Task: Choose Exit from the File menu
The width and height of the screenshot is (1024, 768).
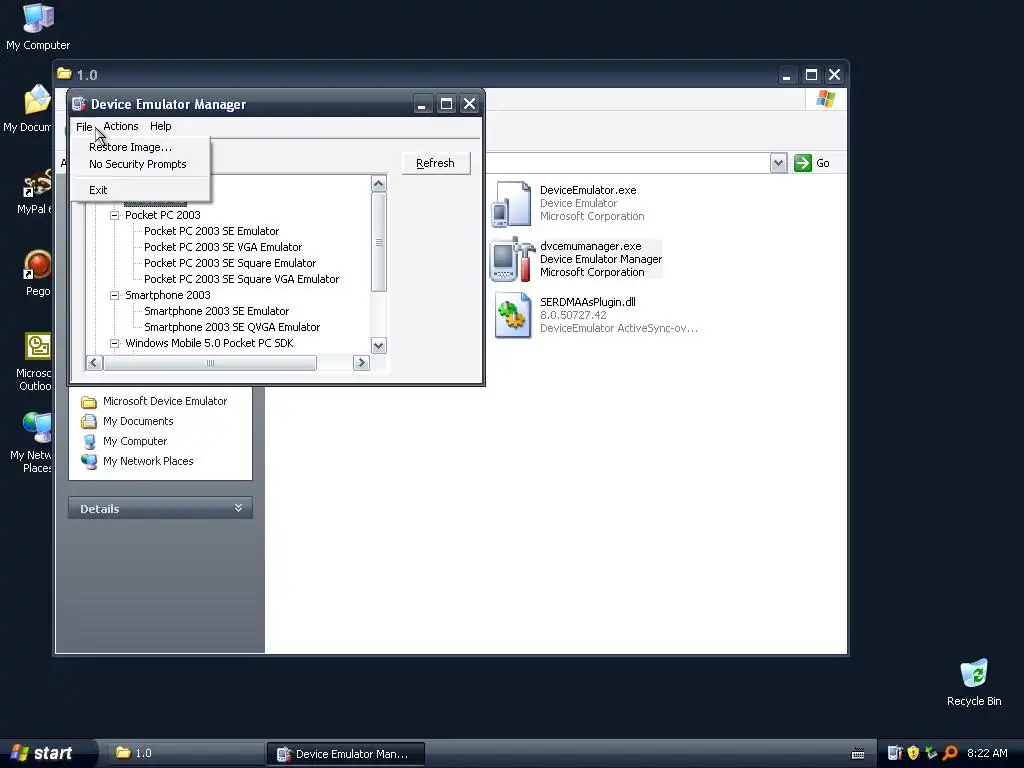Action: click(x=98, y=190)
